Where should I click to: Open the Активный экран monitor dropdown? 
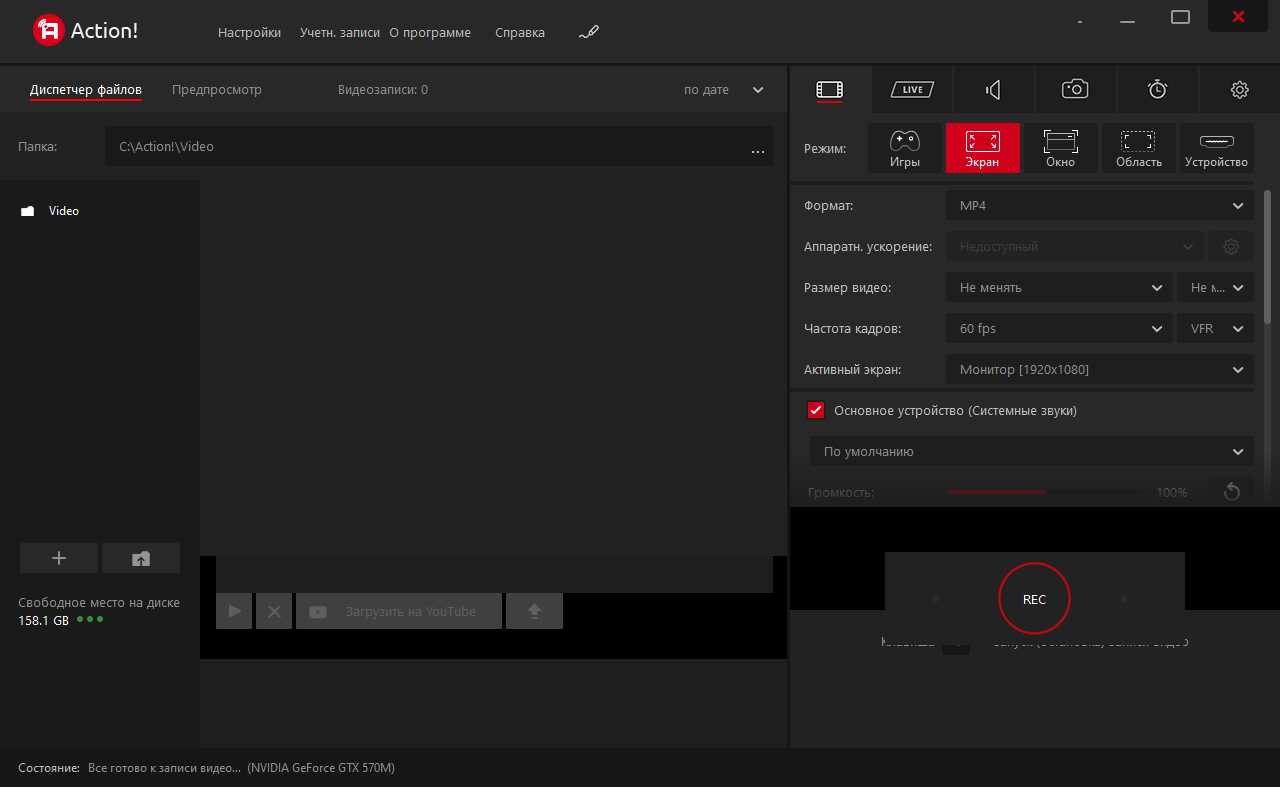[x=1099, y=369]
